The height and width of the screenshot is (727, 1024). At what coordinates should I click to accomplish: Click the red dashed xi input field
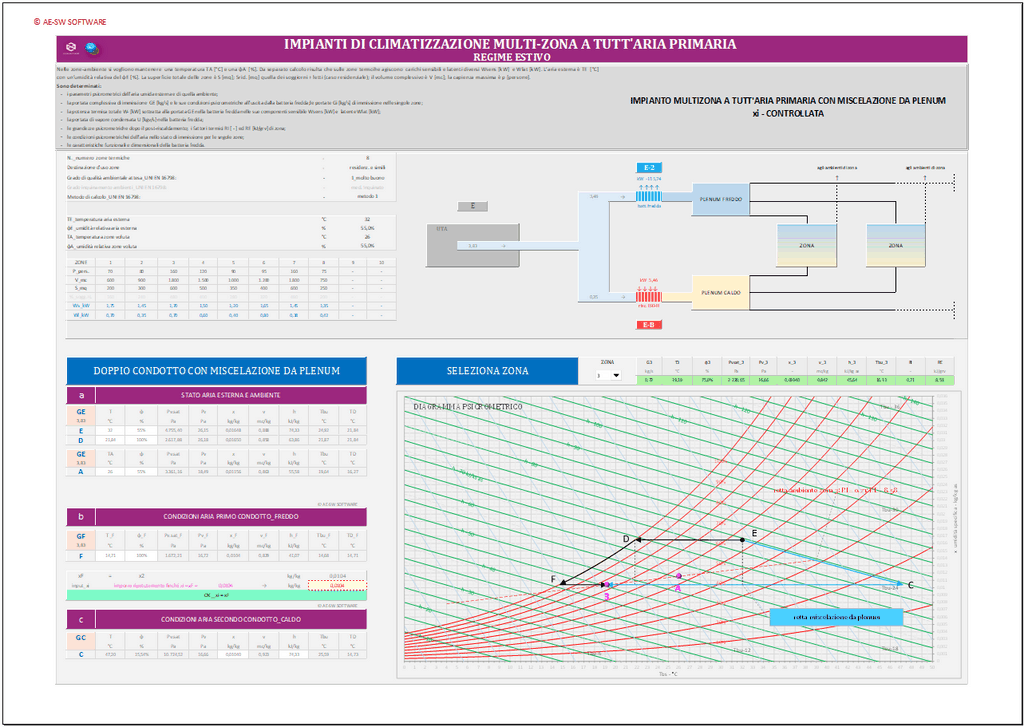pyautogui.click(x=337, y=585)
